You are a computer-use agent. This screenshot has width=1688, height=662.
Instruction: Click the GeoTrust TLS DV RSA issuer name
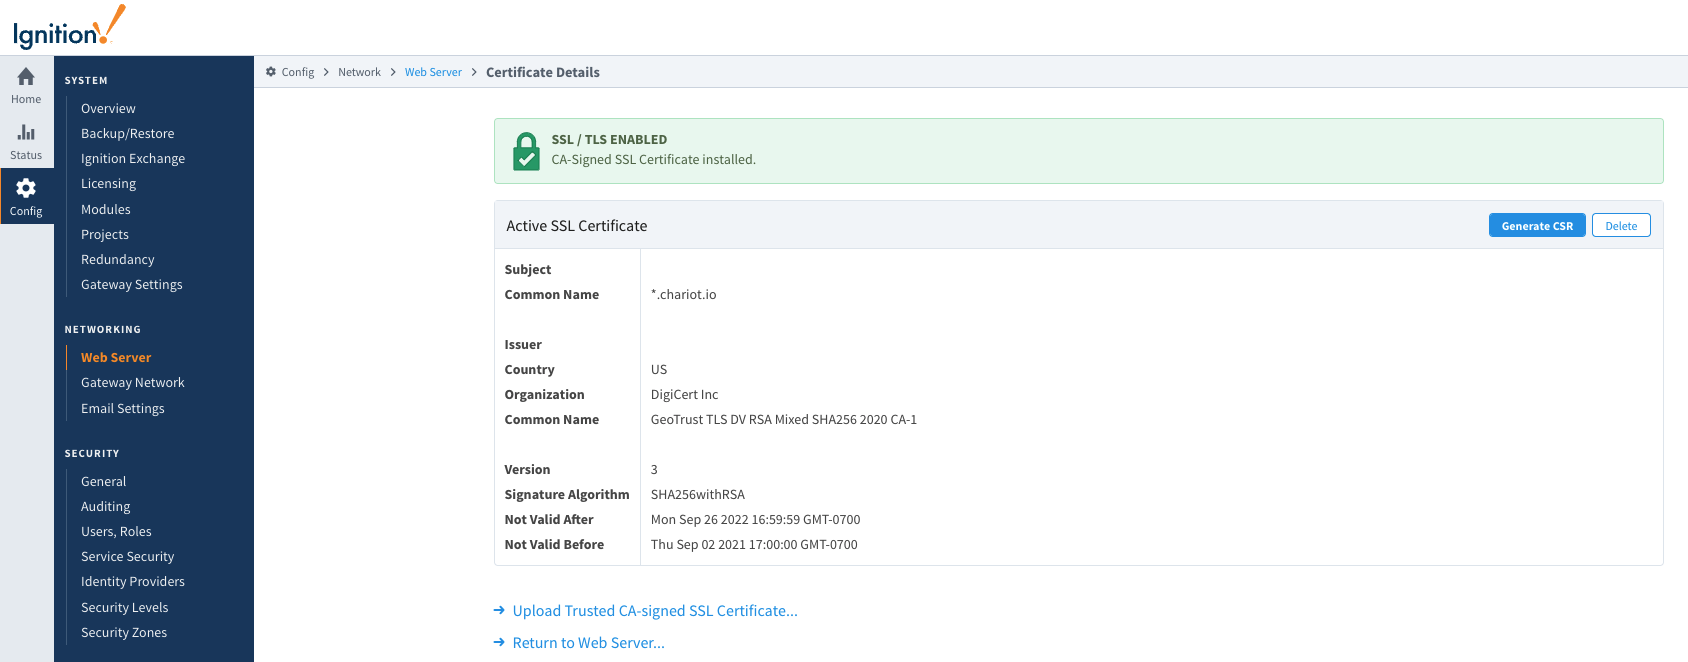pyautogui.click(x=784, y=419)
